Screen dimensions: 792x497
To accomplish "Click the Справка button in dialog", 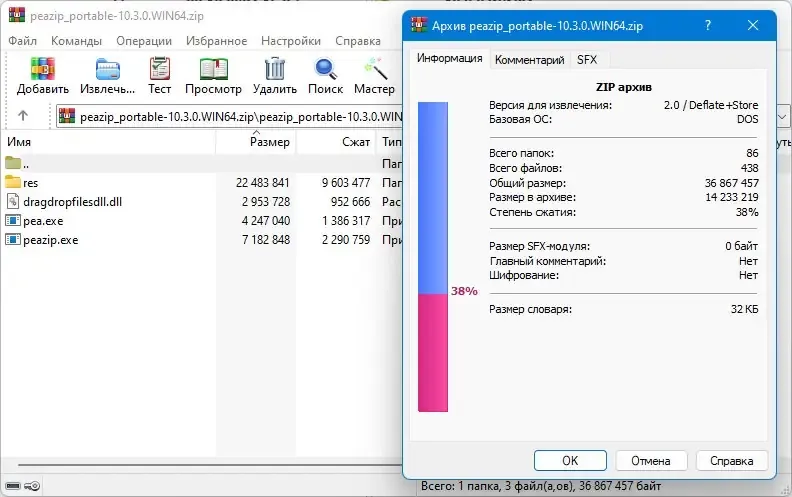I will 731,461.
